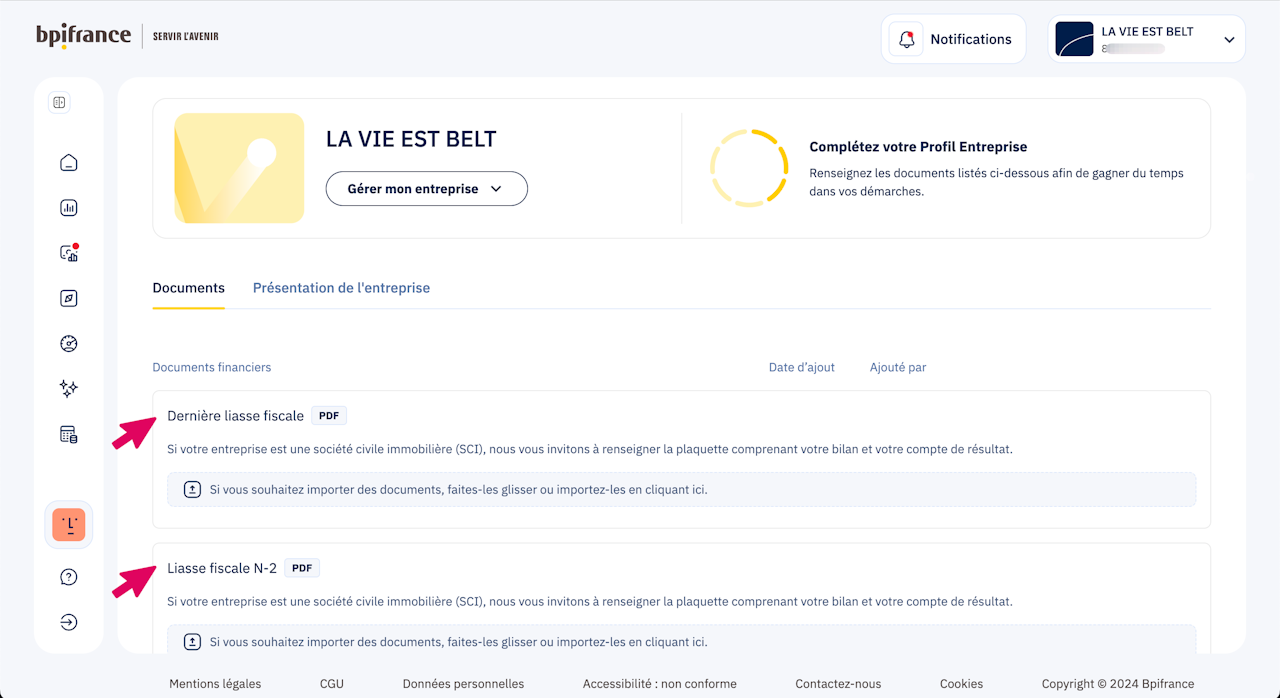Open the sparkles icon in sidebar
1280x698 pixels.
pos(69,388)
